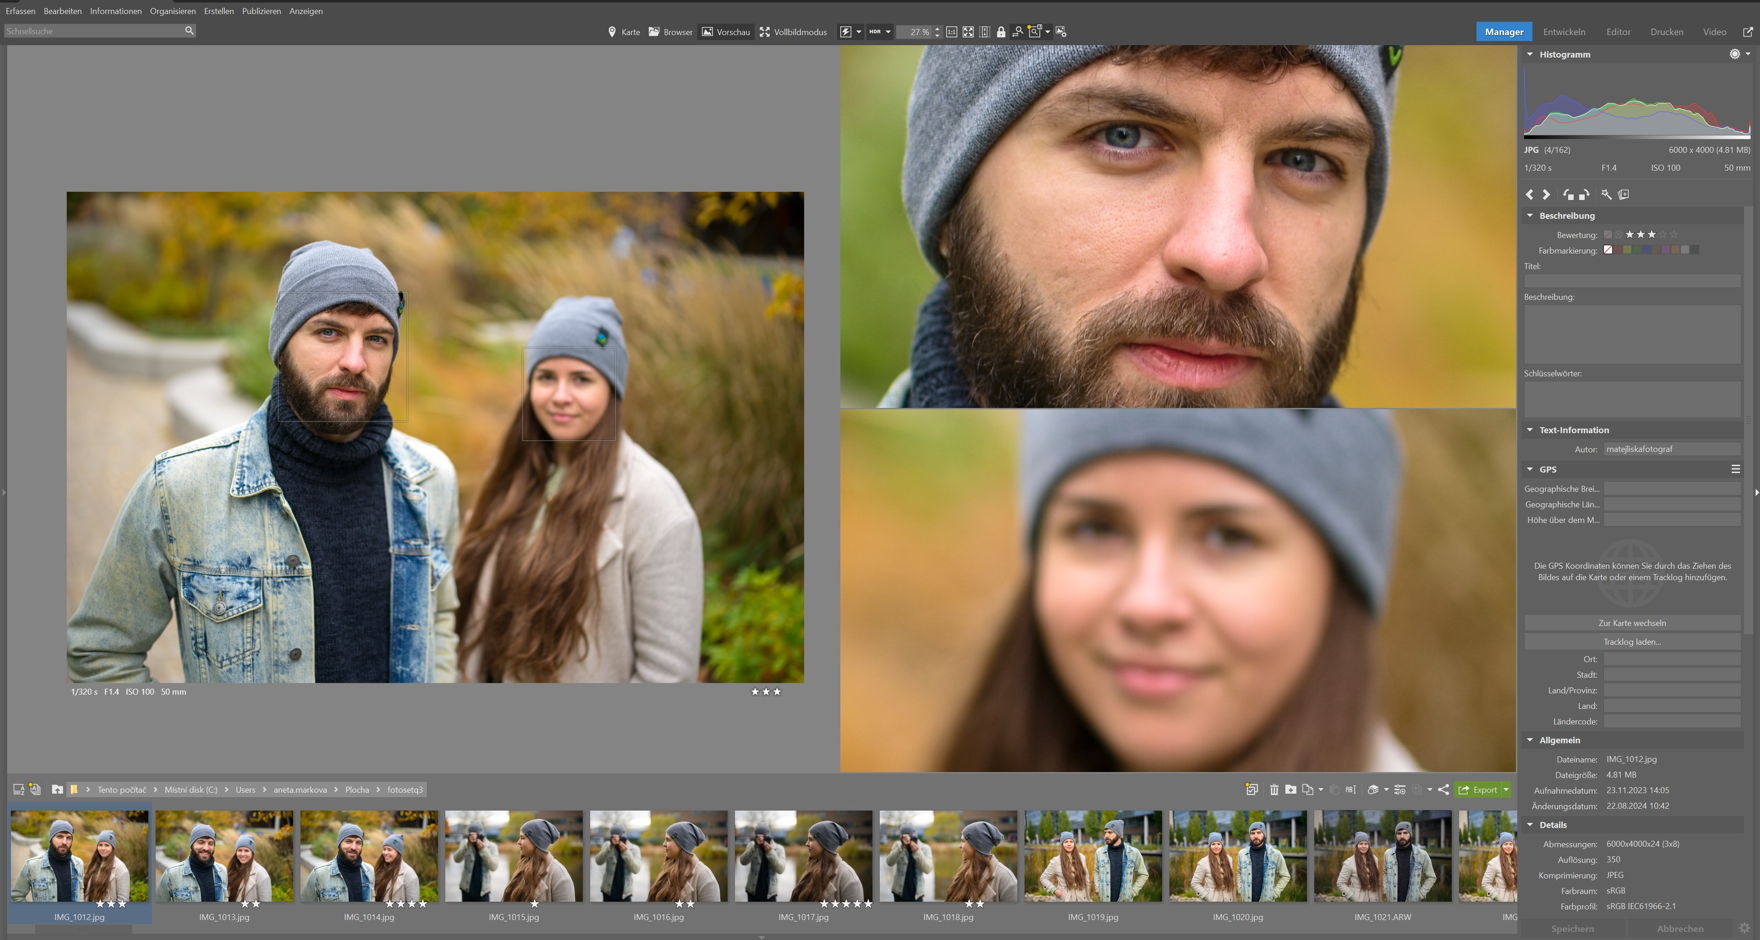Screen dimensions: 1760x940
Task: Open the Bearbeiten menu
Action: [x=62, y=11]
